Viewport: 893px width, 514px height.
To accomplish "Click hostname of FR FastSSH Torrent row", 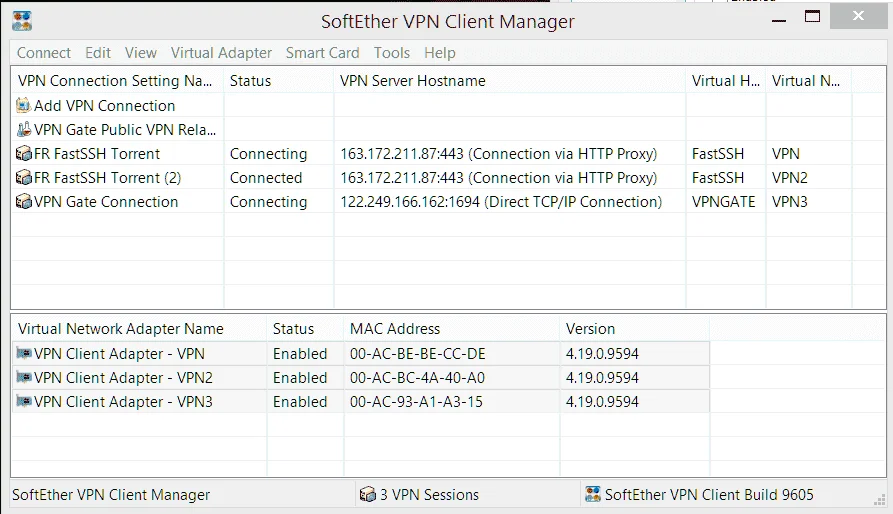I will coord(498,154).
